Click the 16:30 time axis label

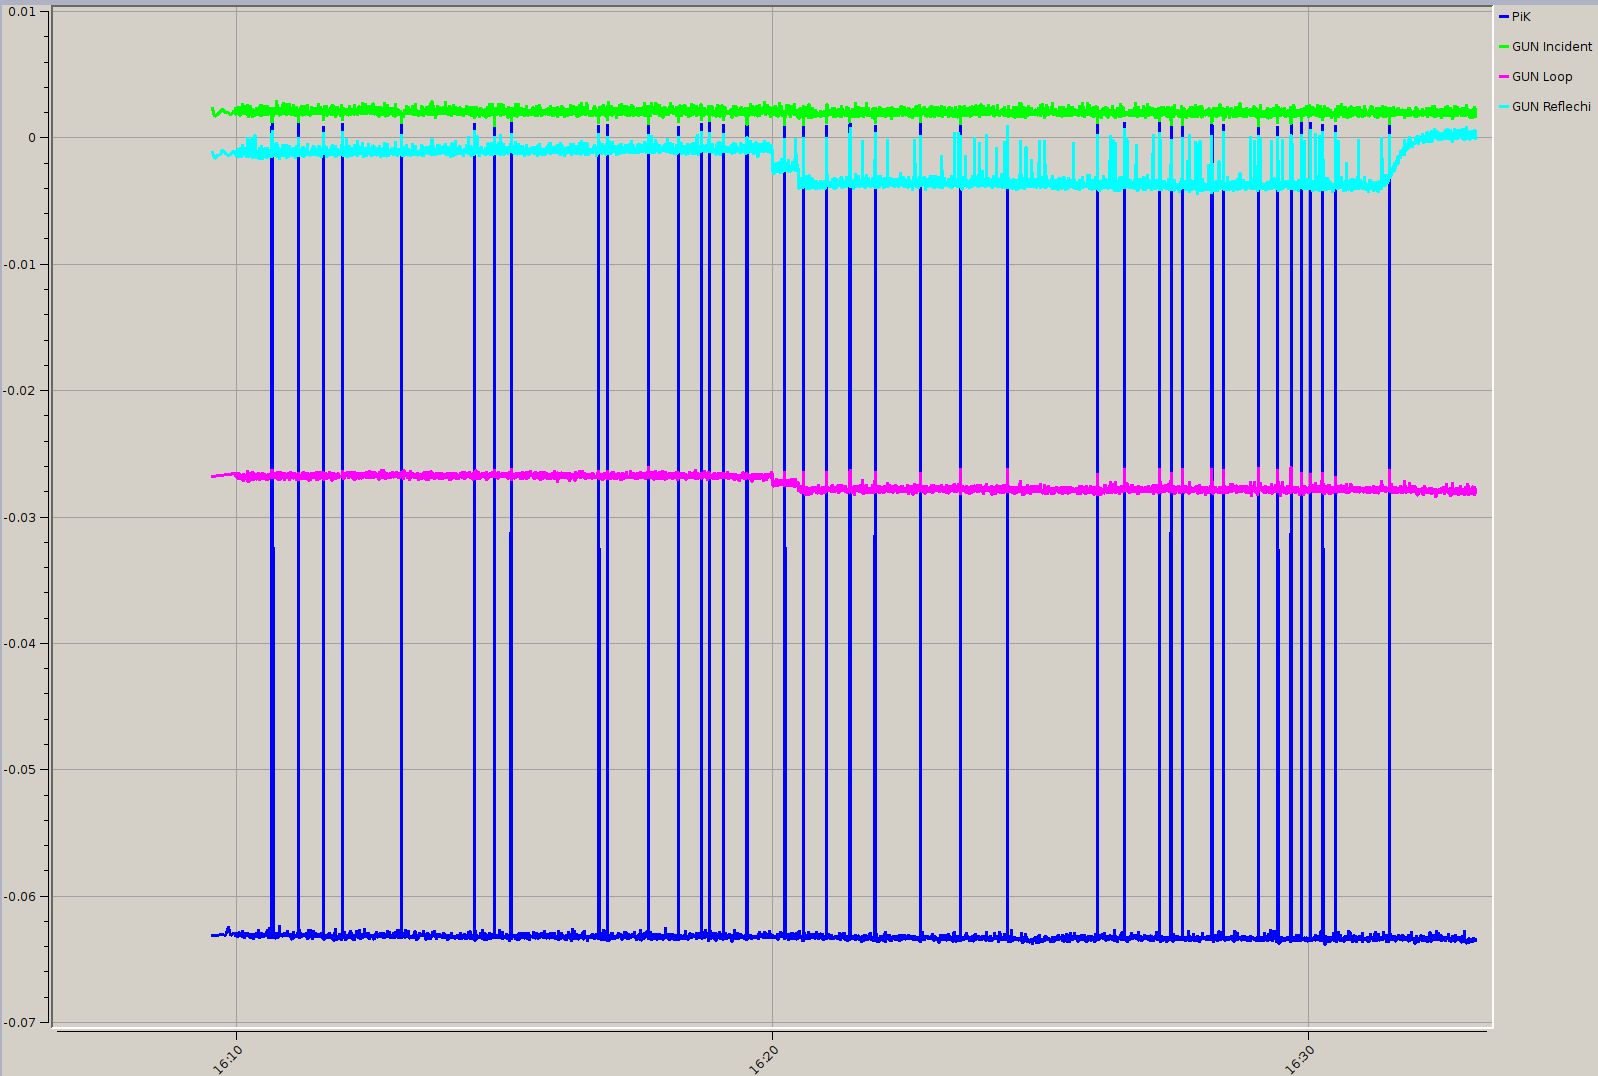point(1300,1059)
